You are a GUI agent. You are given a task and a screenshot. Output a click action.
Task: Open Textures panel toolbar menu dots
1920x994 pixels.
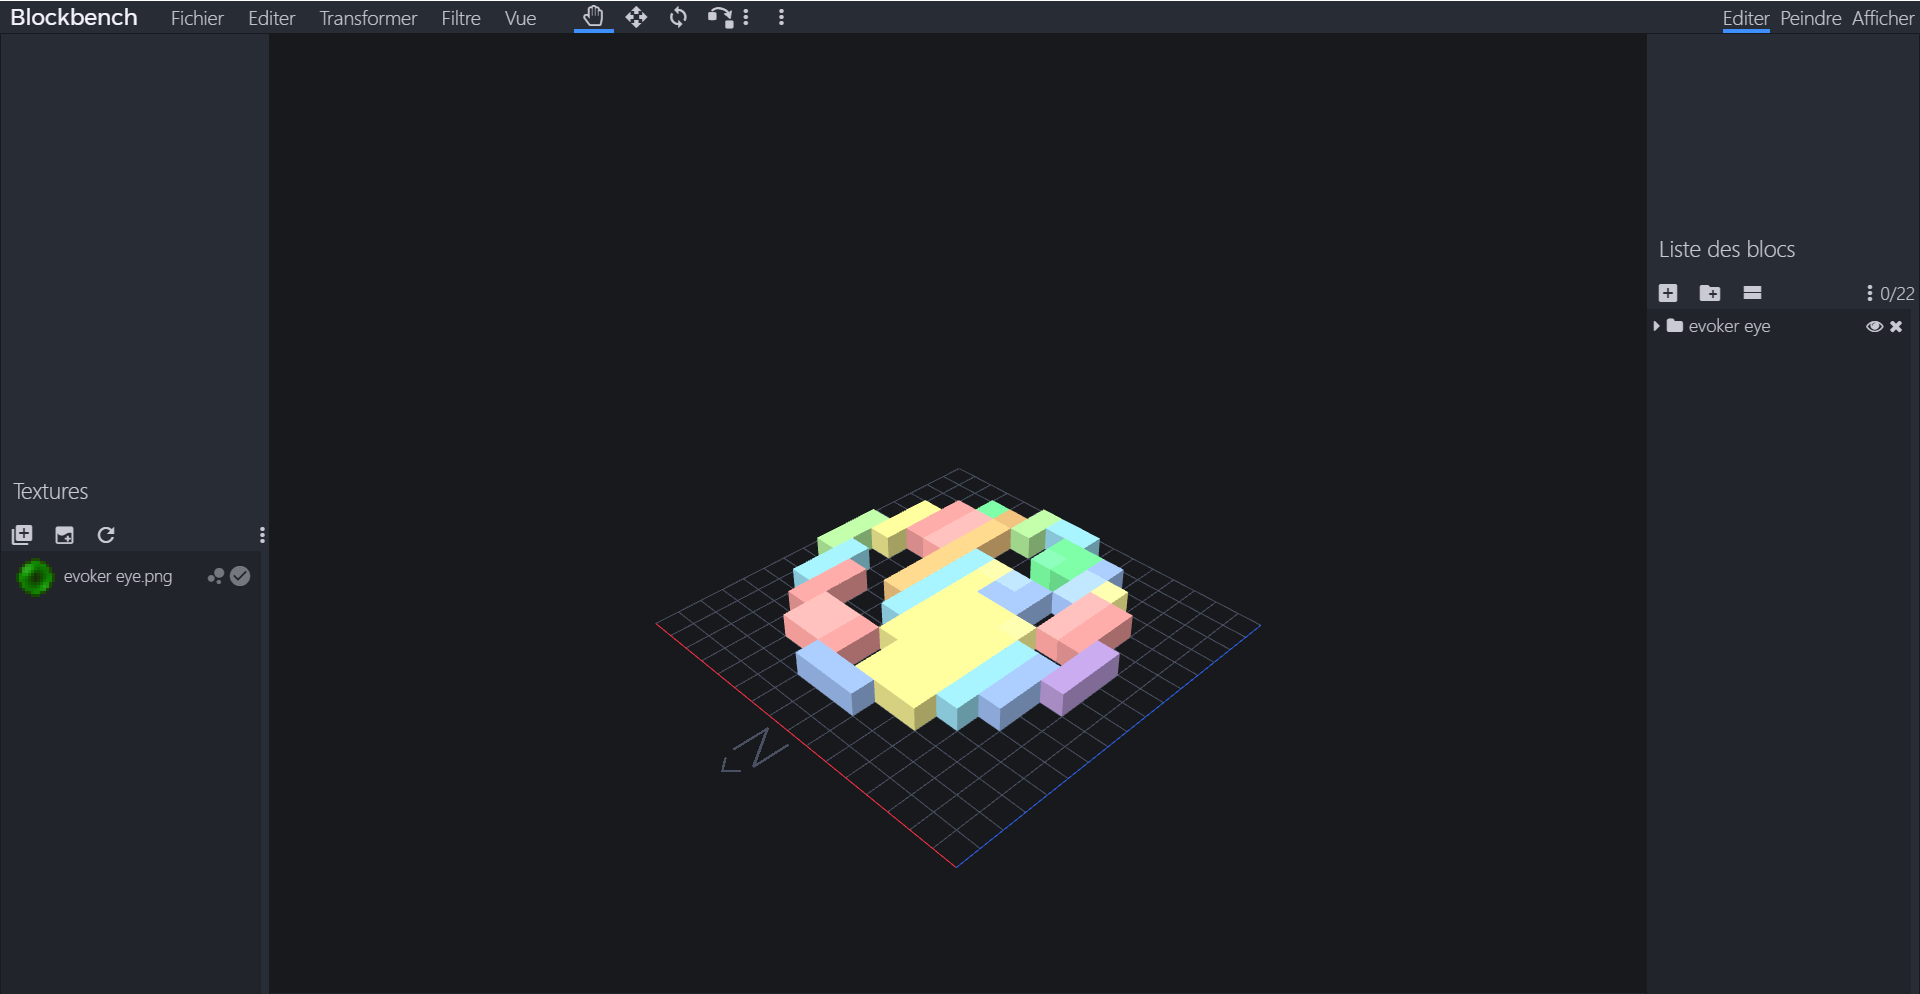coord(262,535)
